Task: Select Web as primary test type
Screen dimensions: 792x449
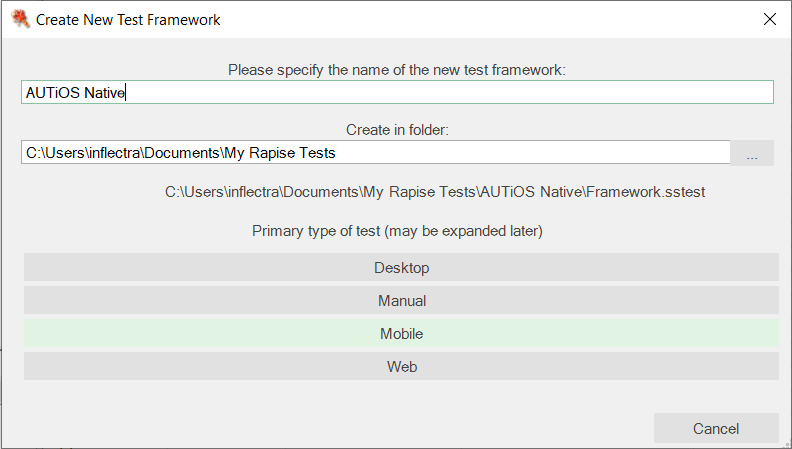Action: coord(401,367)
